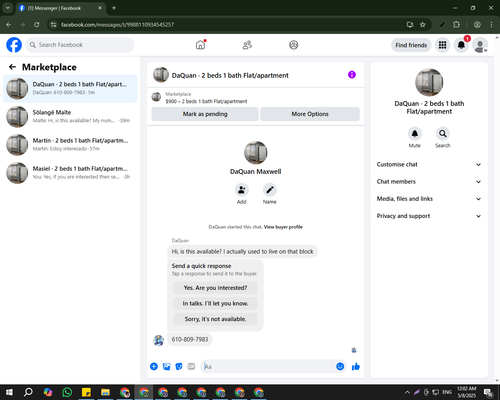The height and width of the screenshot is (400, 500).
Task: Click the 610-809-7983 message bubble
Action: pyautogui.click(x=190, y=339)
